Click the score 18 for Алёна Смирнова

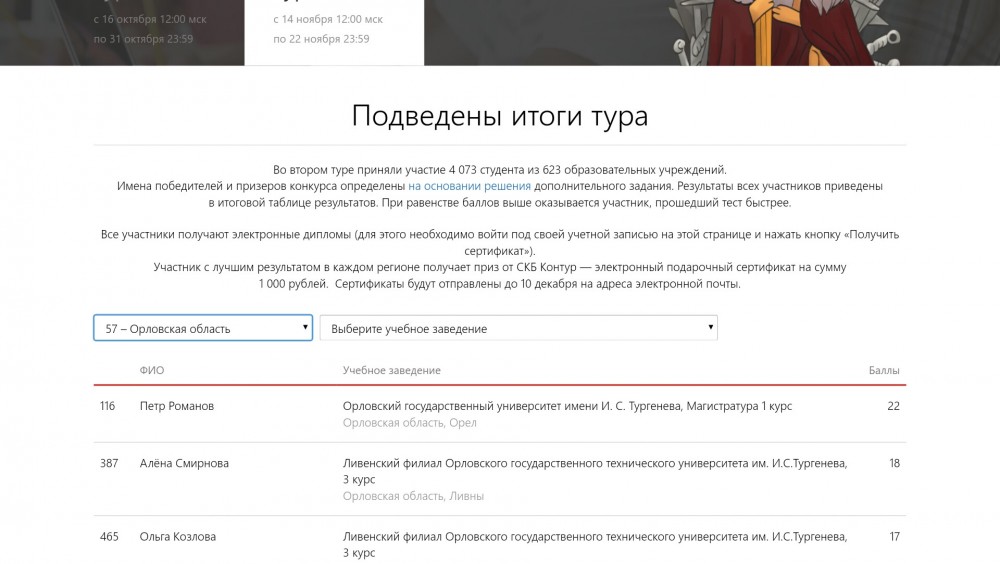tap(894, 463)
